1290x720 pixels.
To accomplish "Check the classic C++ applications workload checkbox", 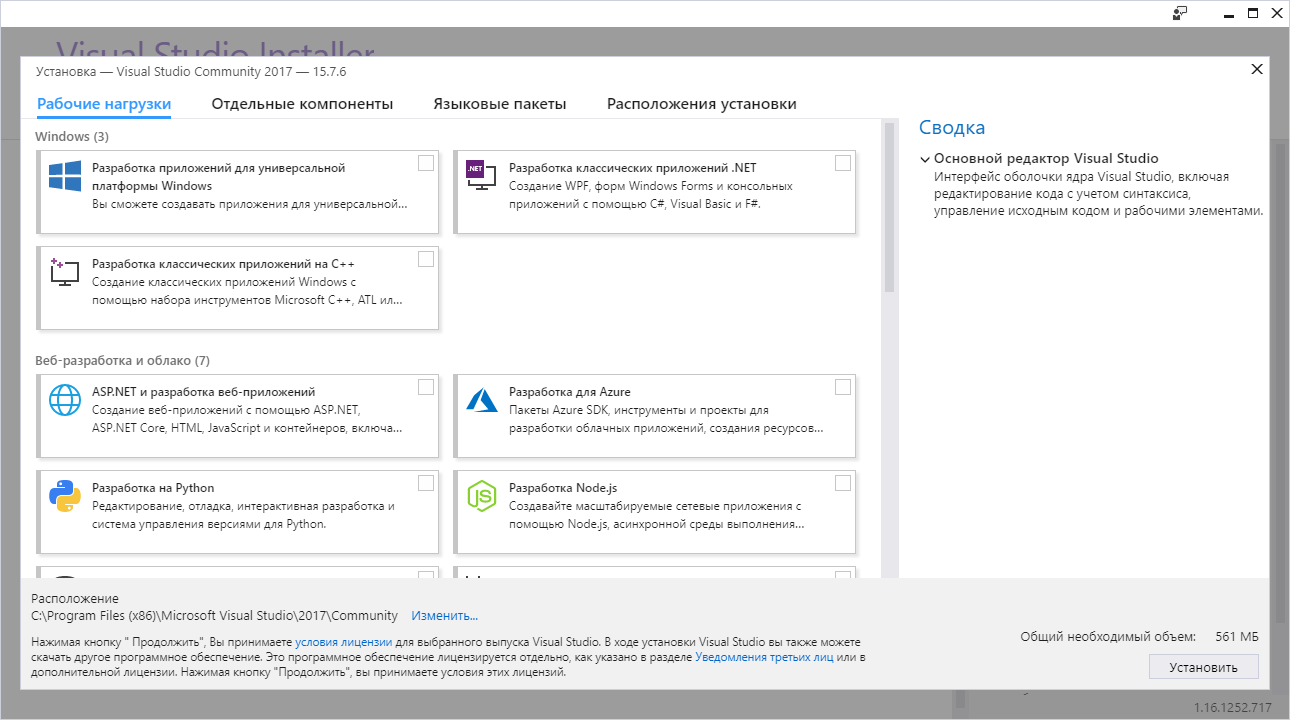I will coord(426,259).
